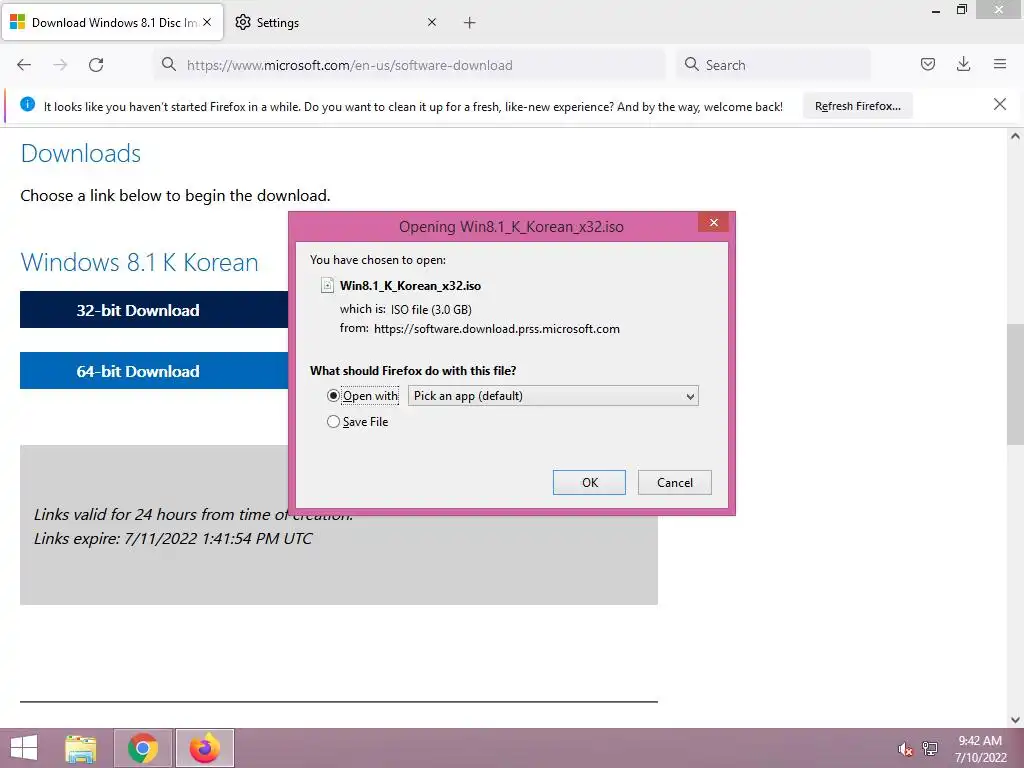Open the Windows Start button

(x=24, y=748)
